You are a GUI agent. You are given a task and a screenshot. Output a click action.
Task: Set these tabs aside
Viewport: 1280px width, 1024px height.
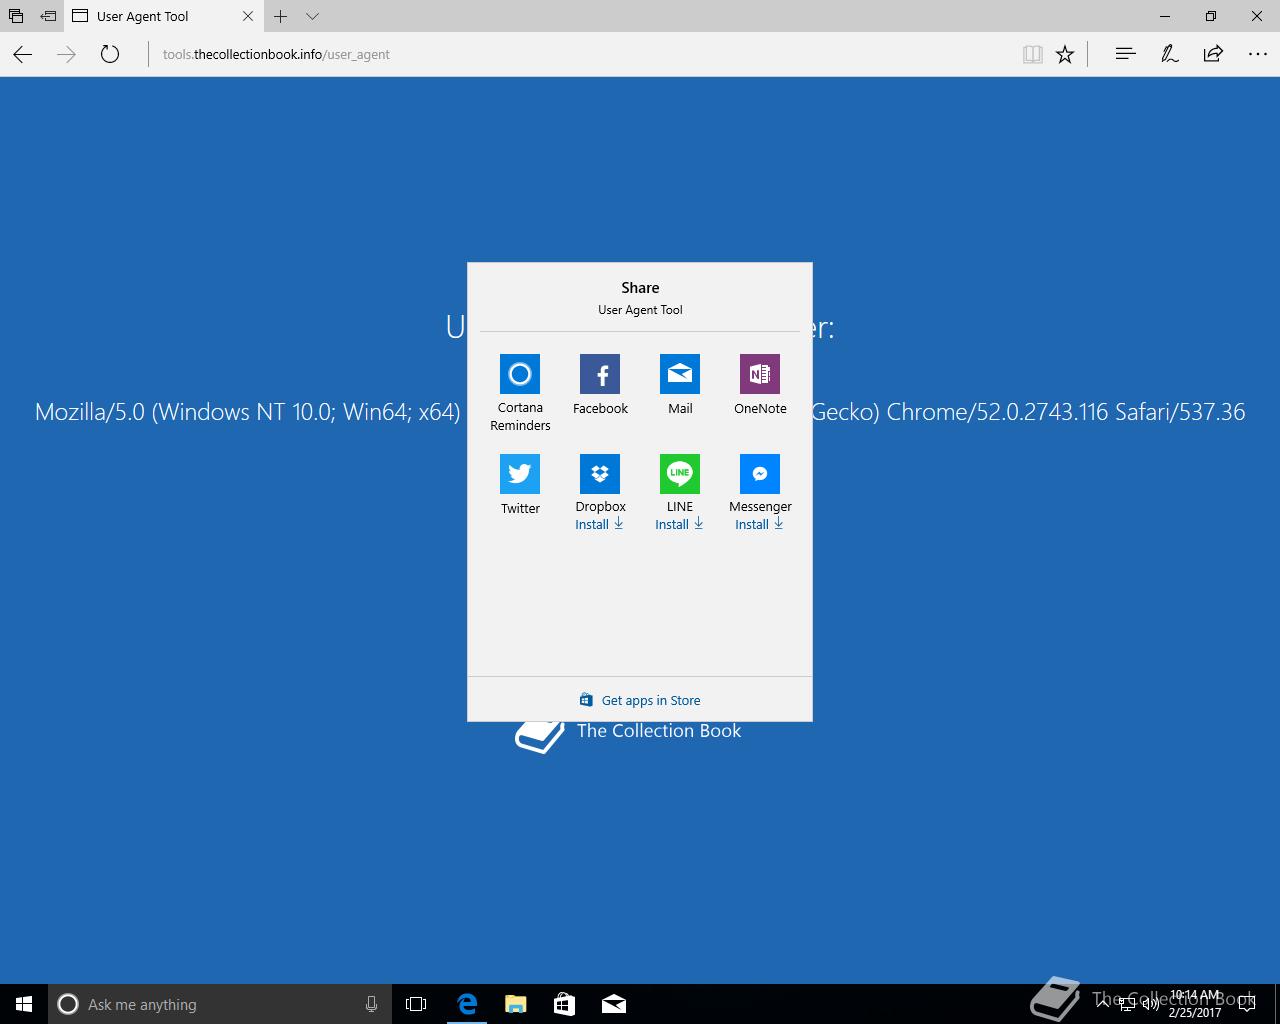click(48, 16)
